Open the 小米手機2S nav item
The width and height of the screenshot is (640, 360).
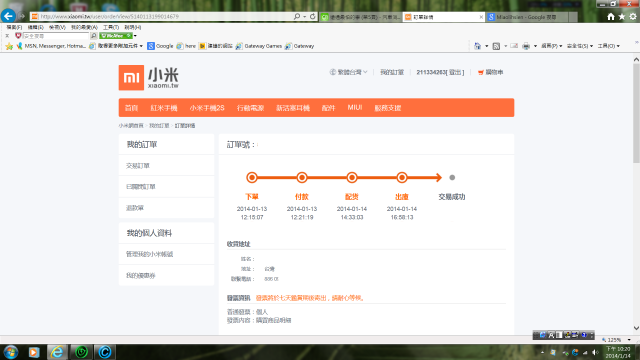pyautogui.click(x=207, y=108)
